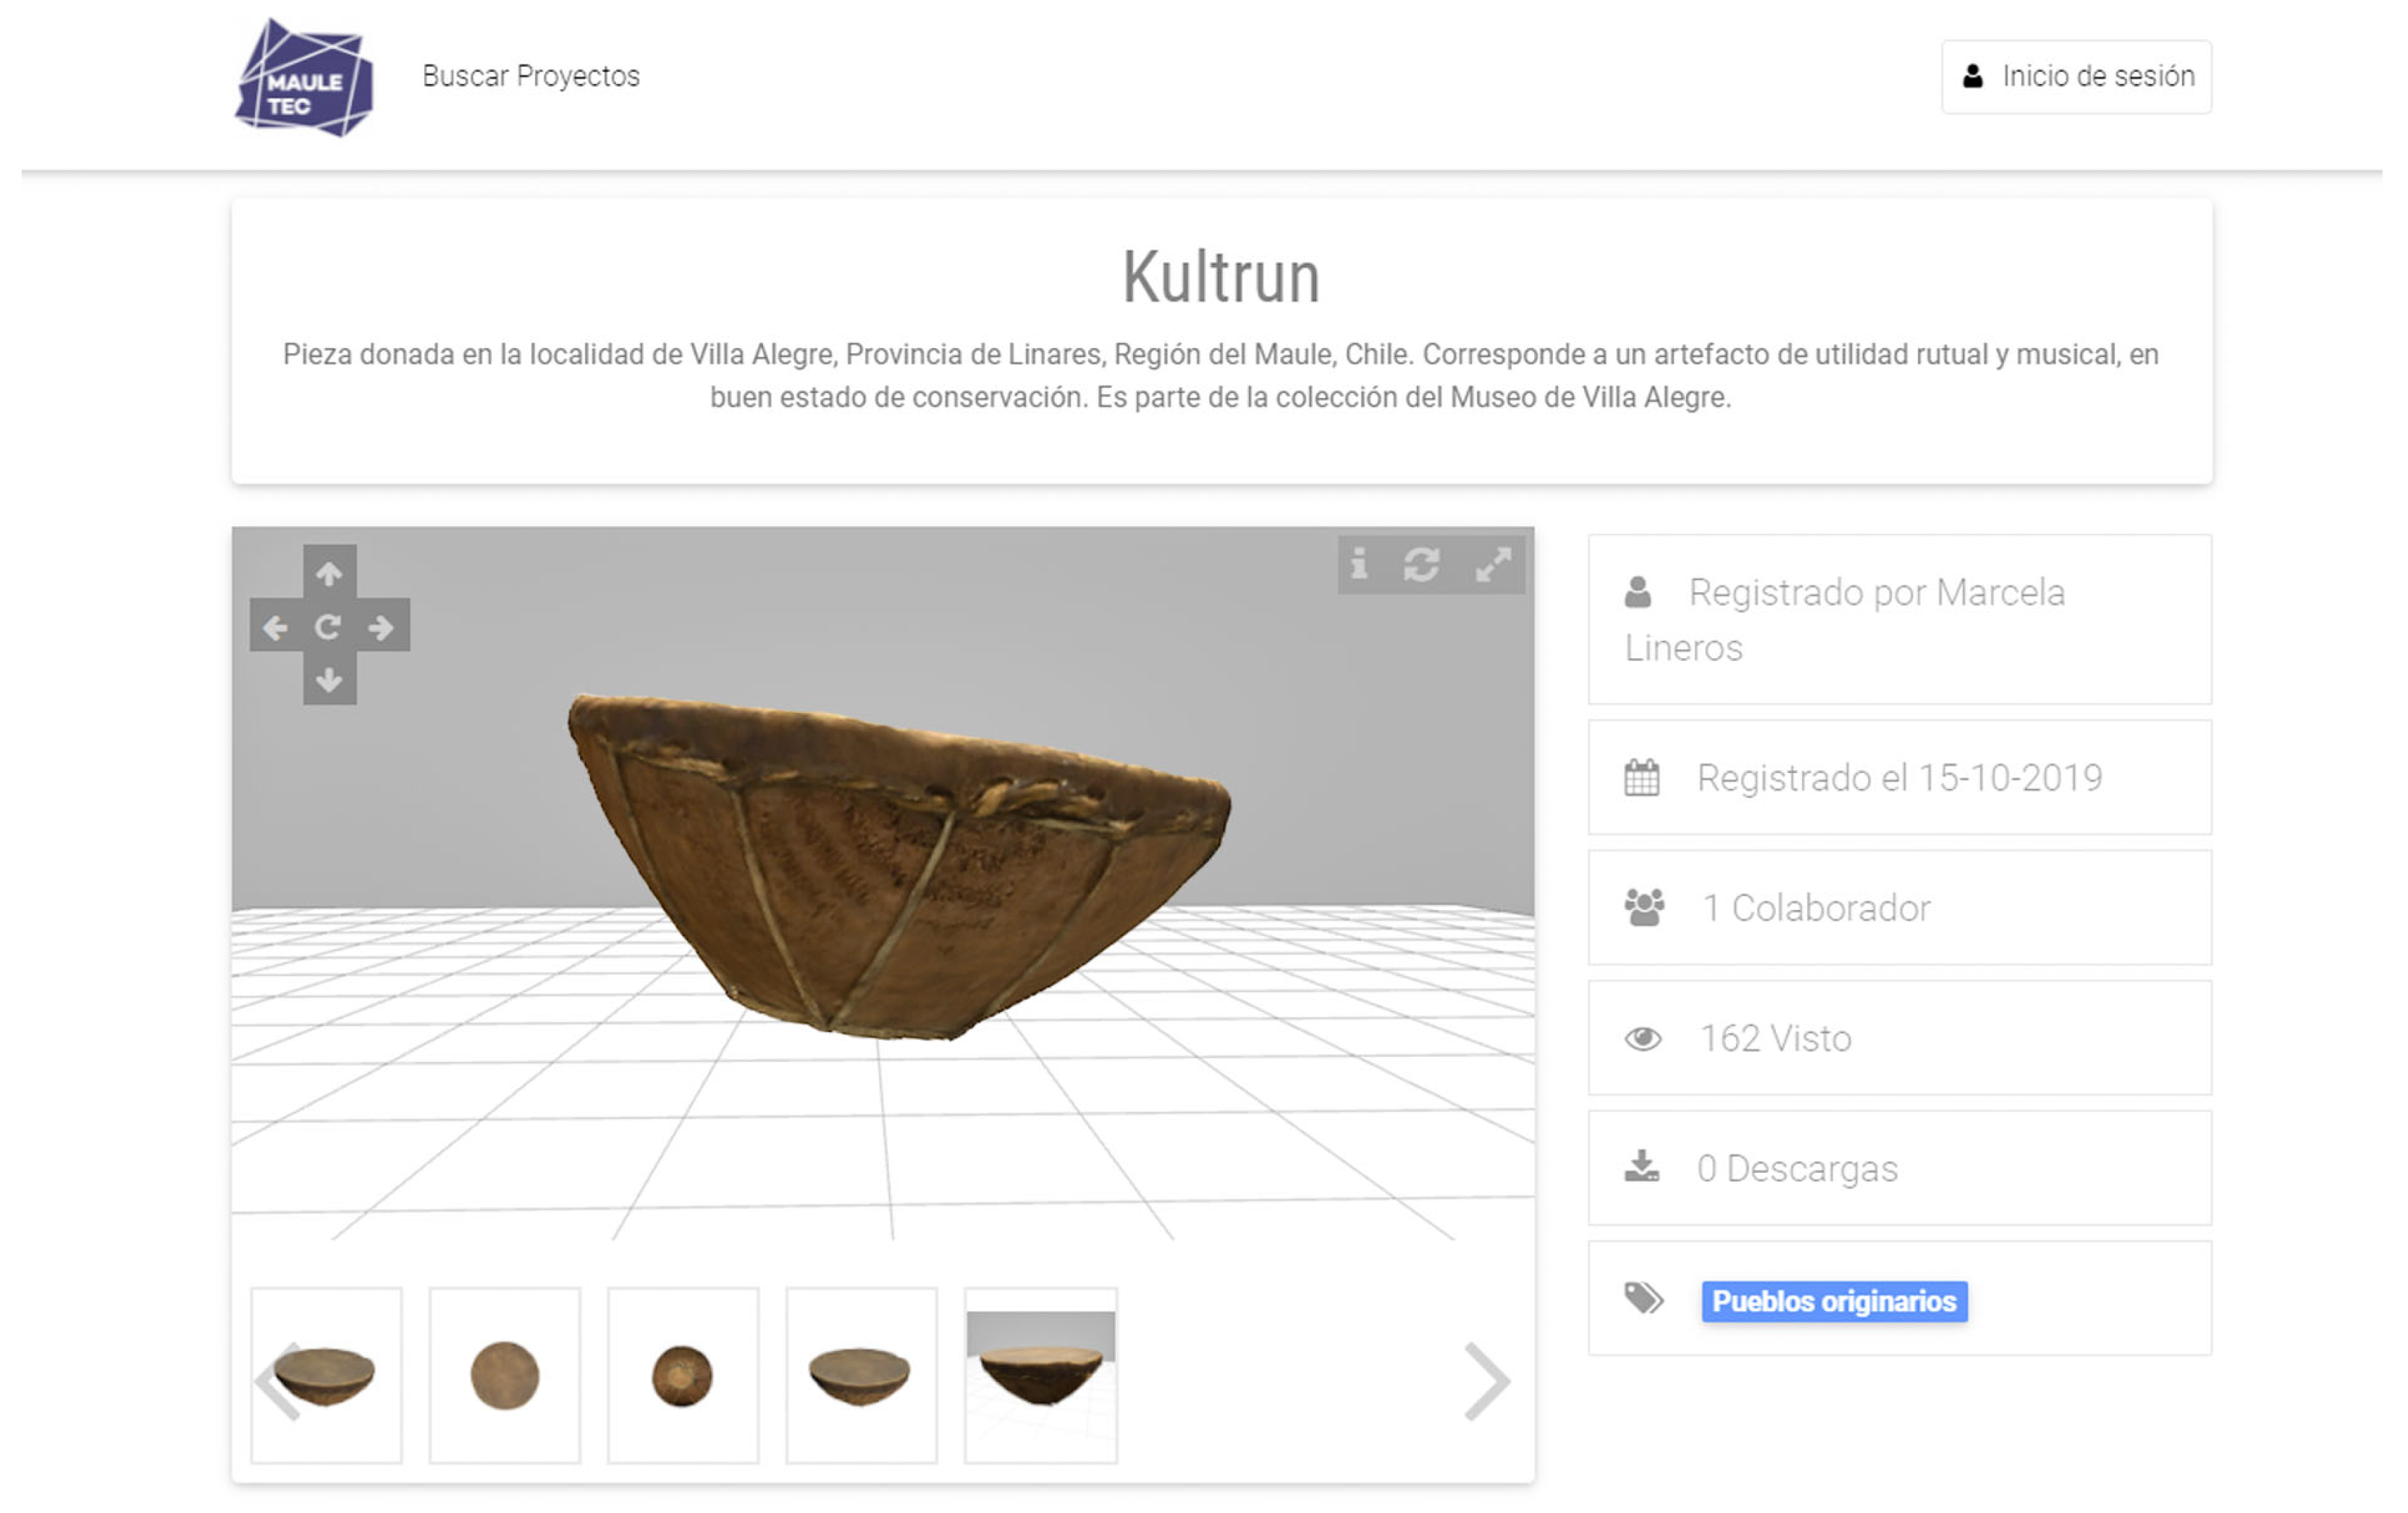
Task: Rotate the model downward with down arrow
Action: pos(329,681)
